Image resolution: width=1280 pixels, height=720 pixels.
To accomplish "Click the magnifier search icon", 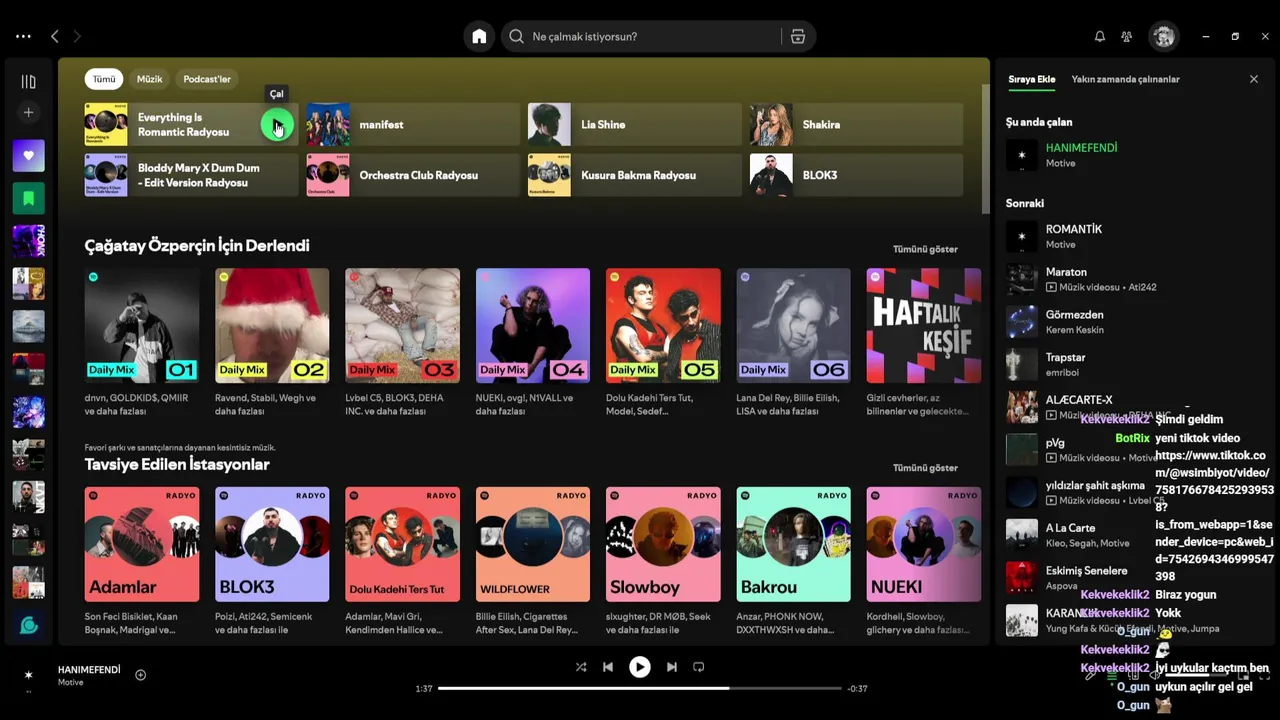I will coord(516,36).
